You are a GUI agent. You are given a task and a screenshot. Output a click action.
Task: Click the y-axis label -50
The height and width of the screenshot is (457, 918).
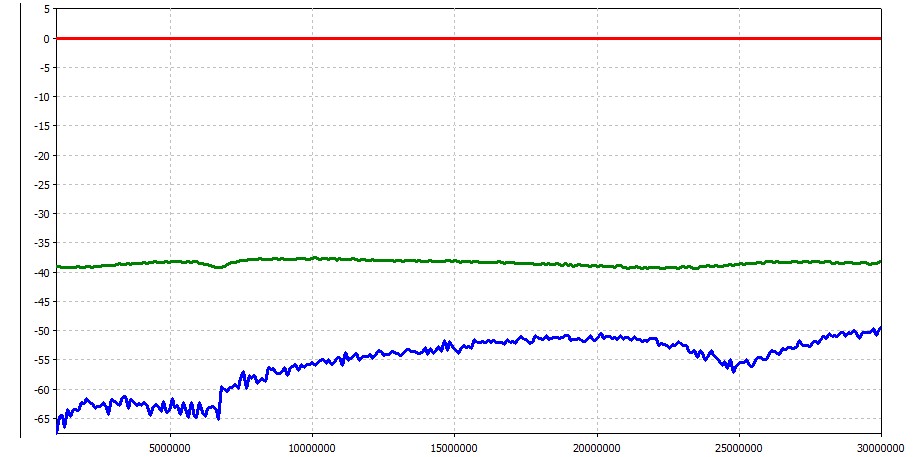41,330
